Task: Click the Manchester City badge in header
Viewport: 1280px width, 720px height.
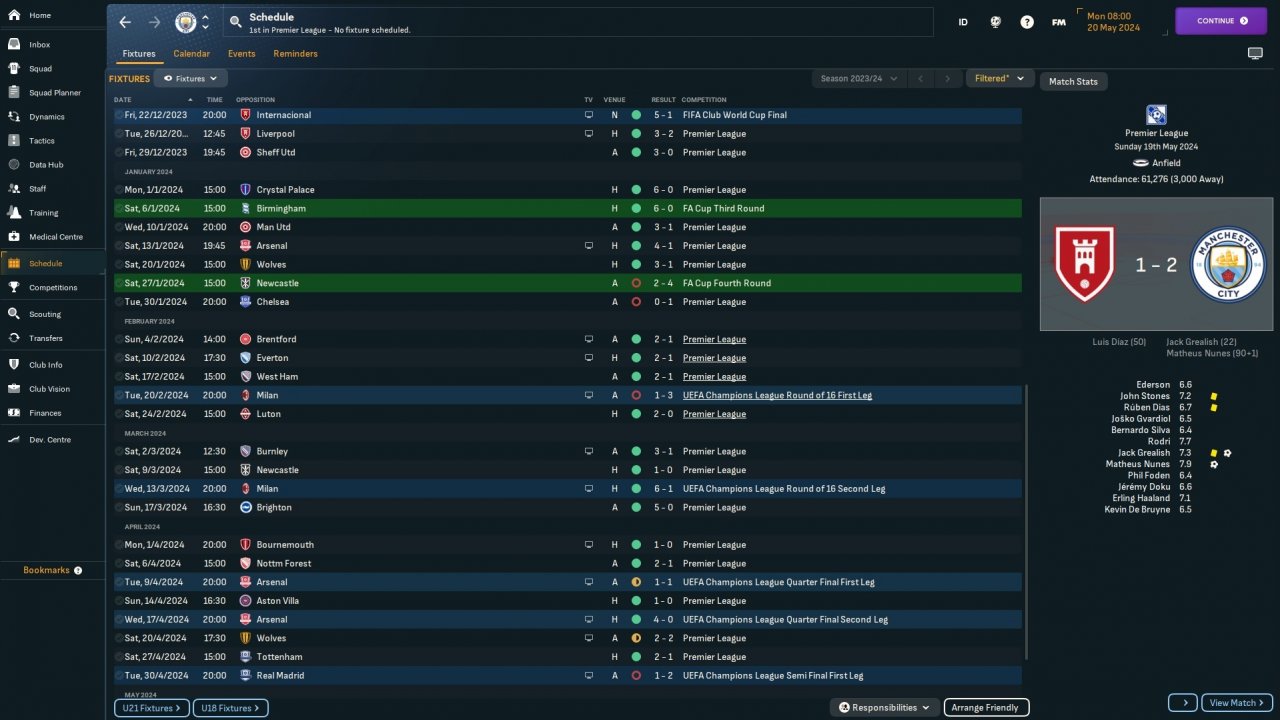Action: (x=186, y=22)
